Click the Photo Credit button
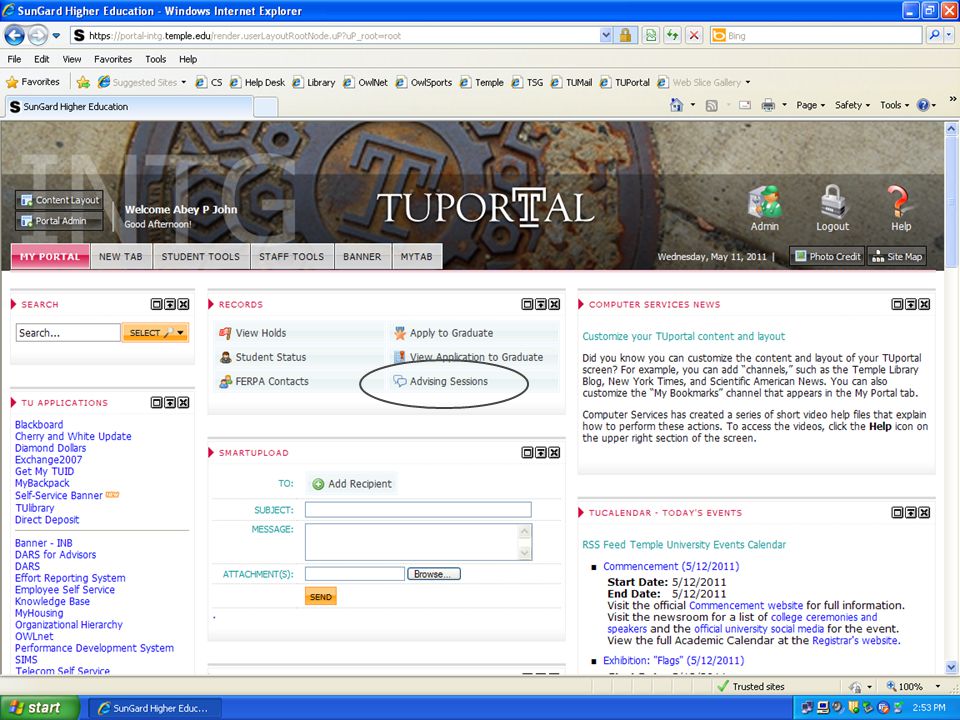The image size is (960, 720). 827,257
